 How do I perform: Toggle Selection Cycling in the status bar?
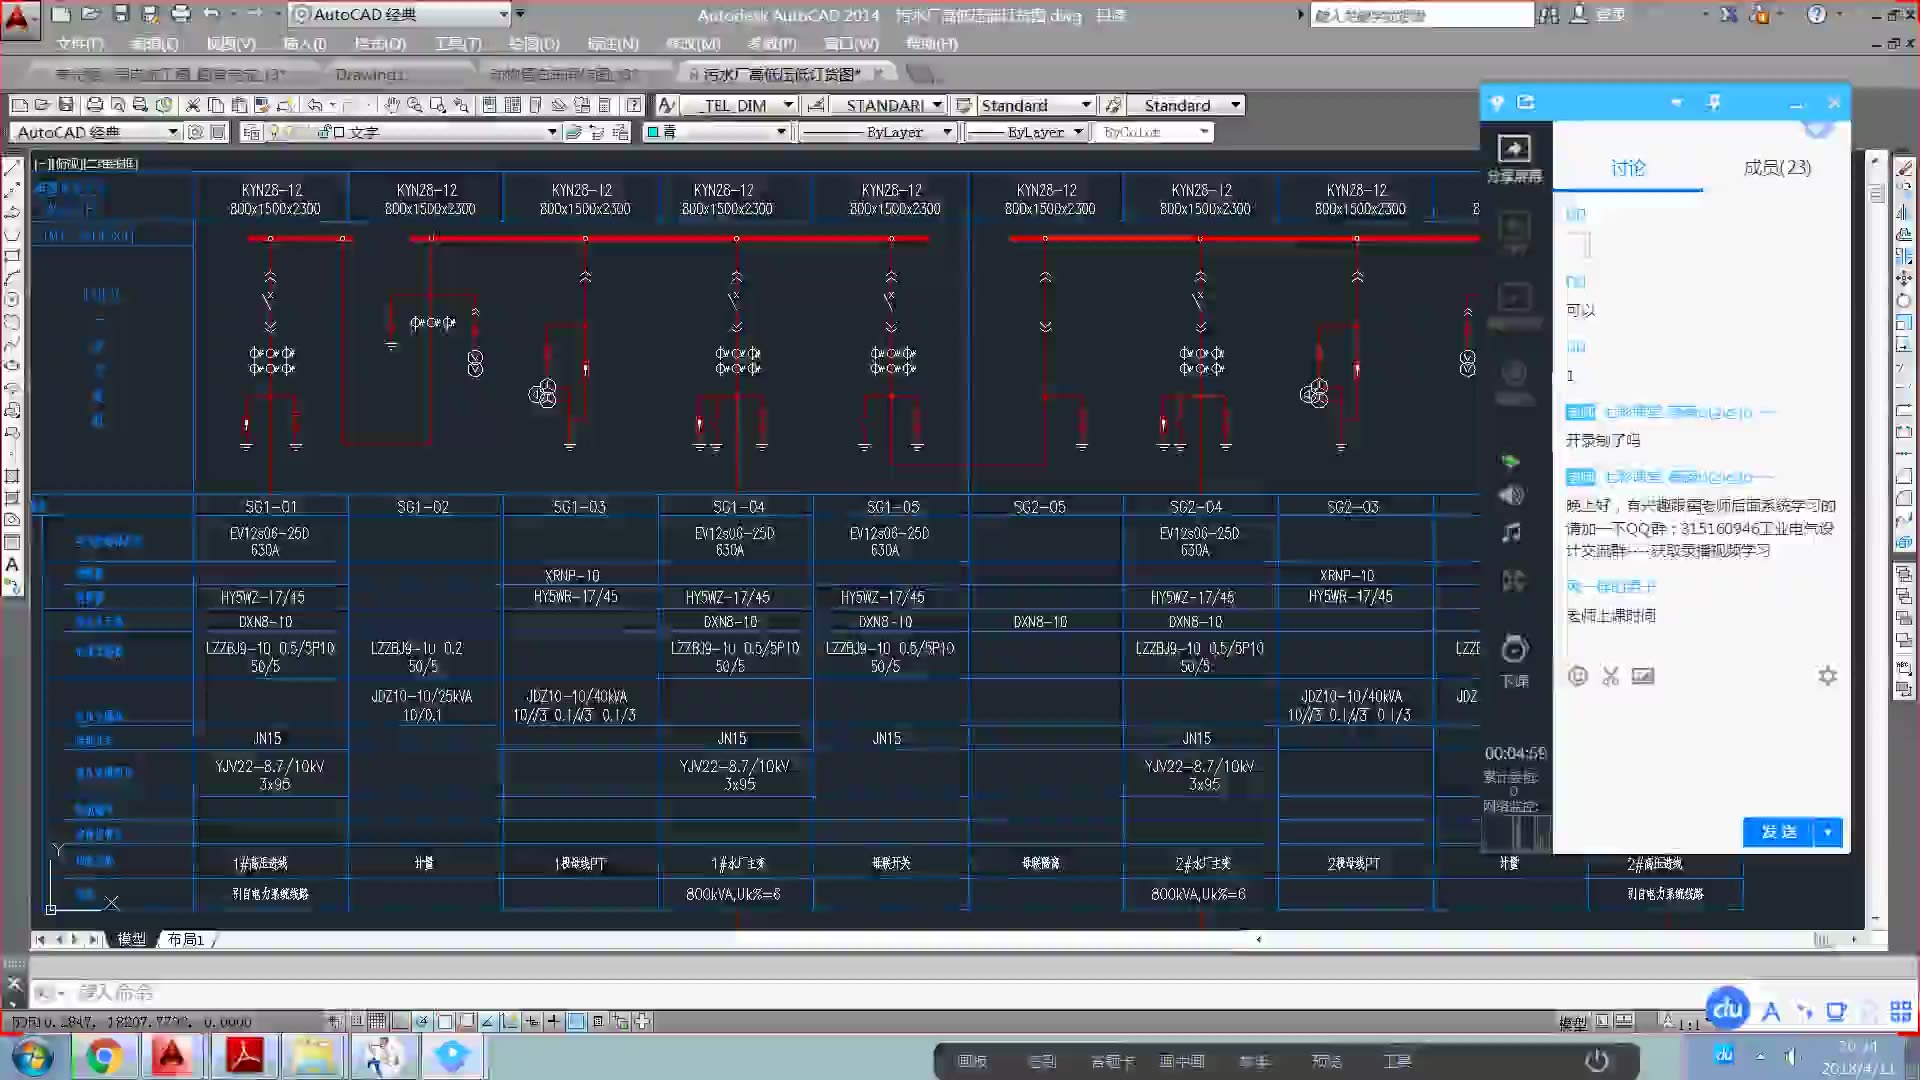pos(621,1021)
